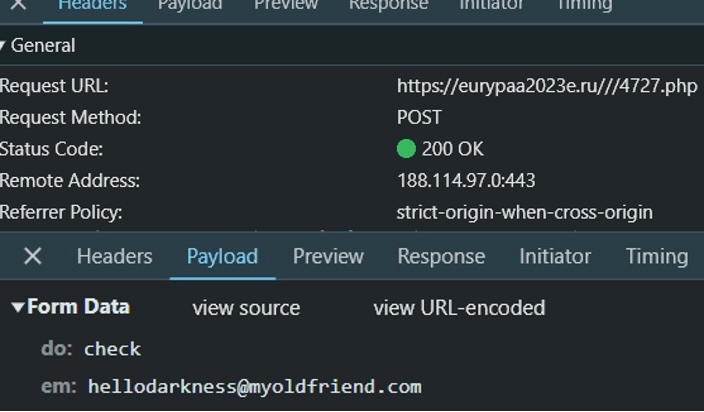The width and height of the screenshot is (704, 412).
Task: Close the upper request details panel
Action: pos(19,5)
